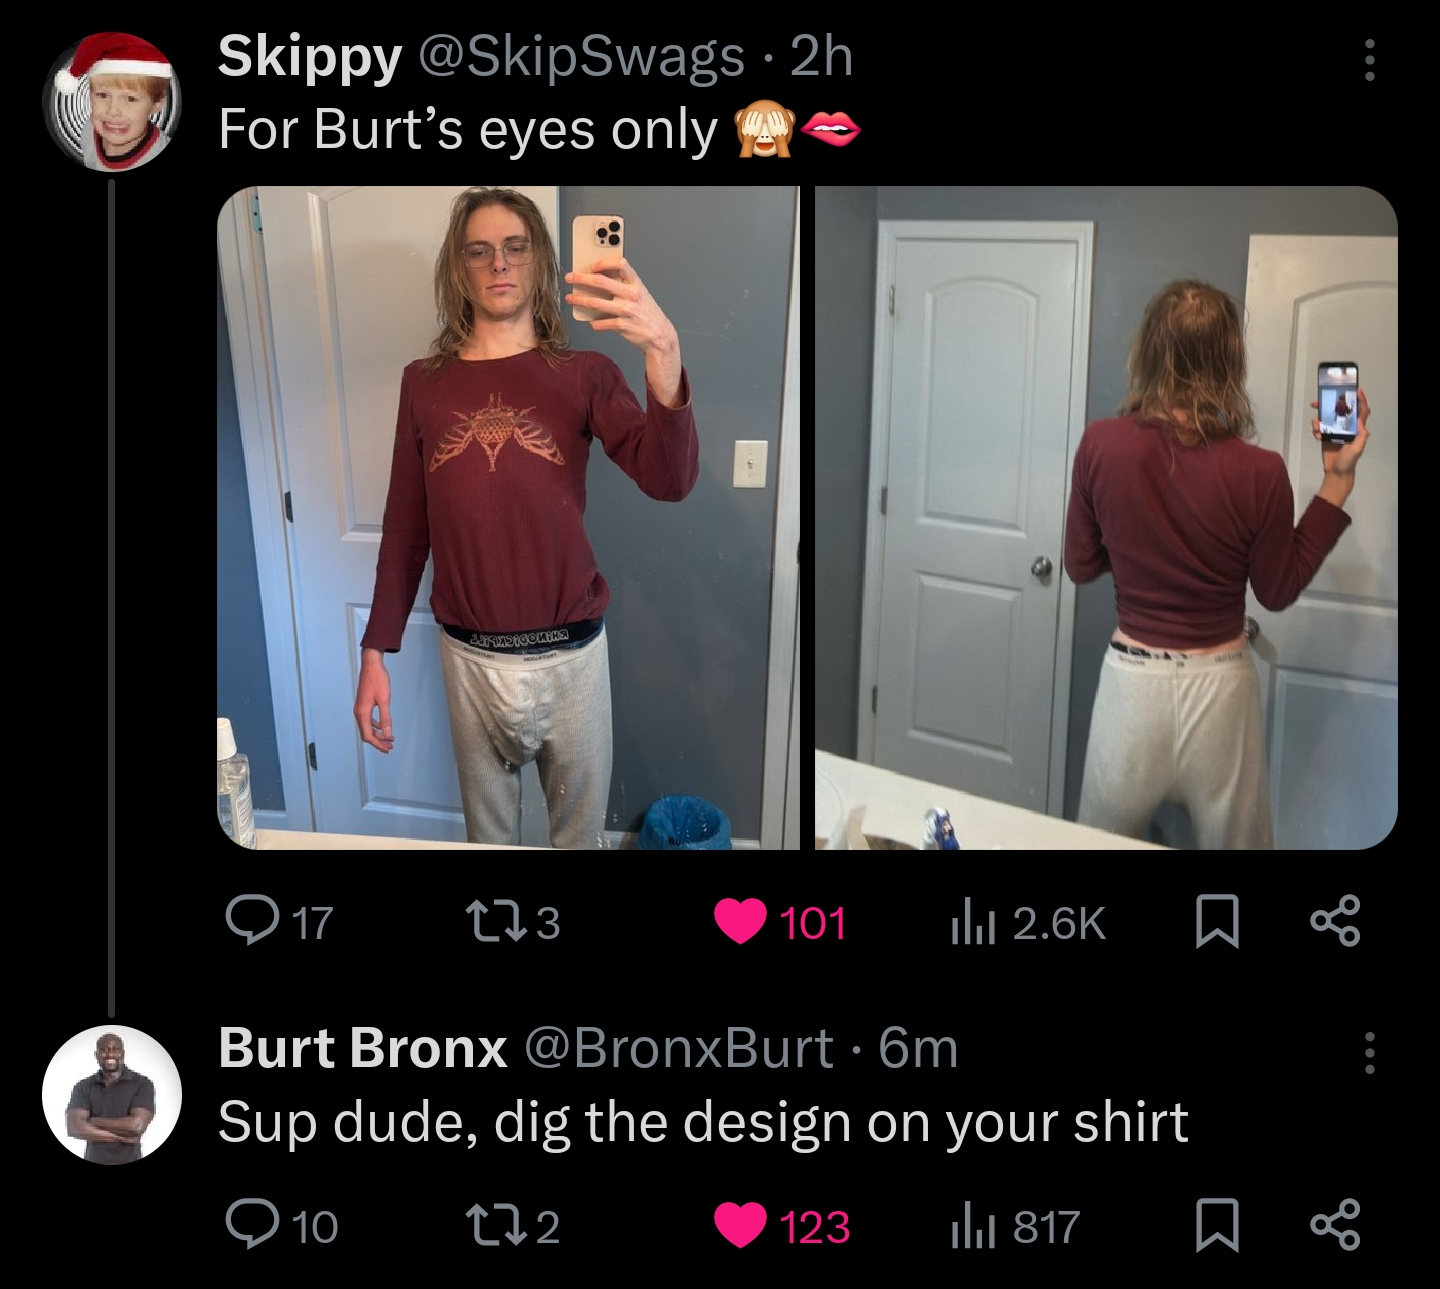Visit the @BronxBurt profile handle
The image size is (1440, 1289).
(678, 1047)
